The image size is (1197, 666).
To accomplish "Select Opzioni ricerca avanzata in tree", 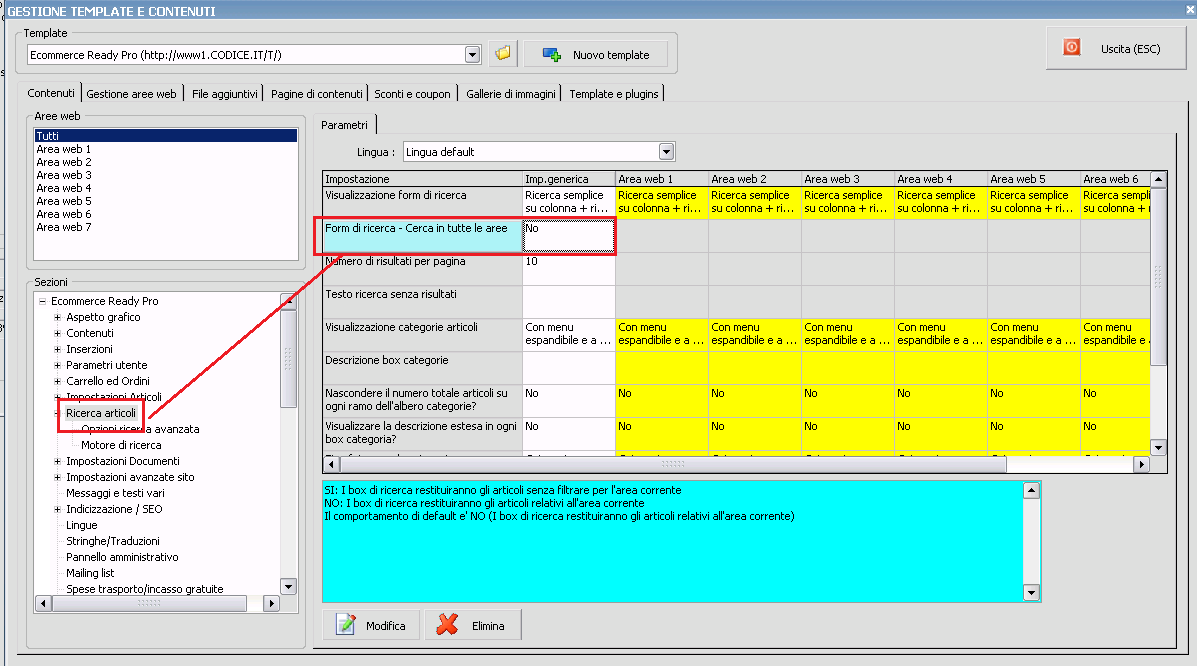I will click(140, 429).
